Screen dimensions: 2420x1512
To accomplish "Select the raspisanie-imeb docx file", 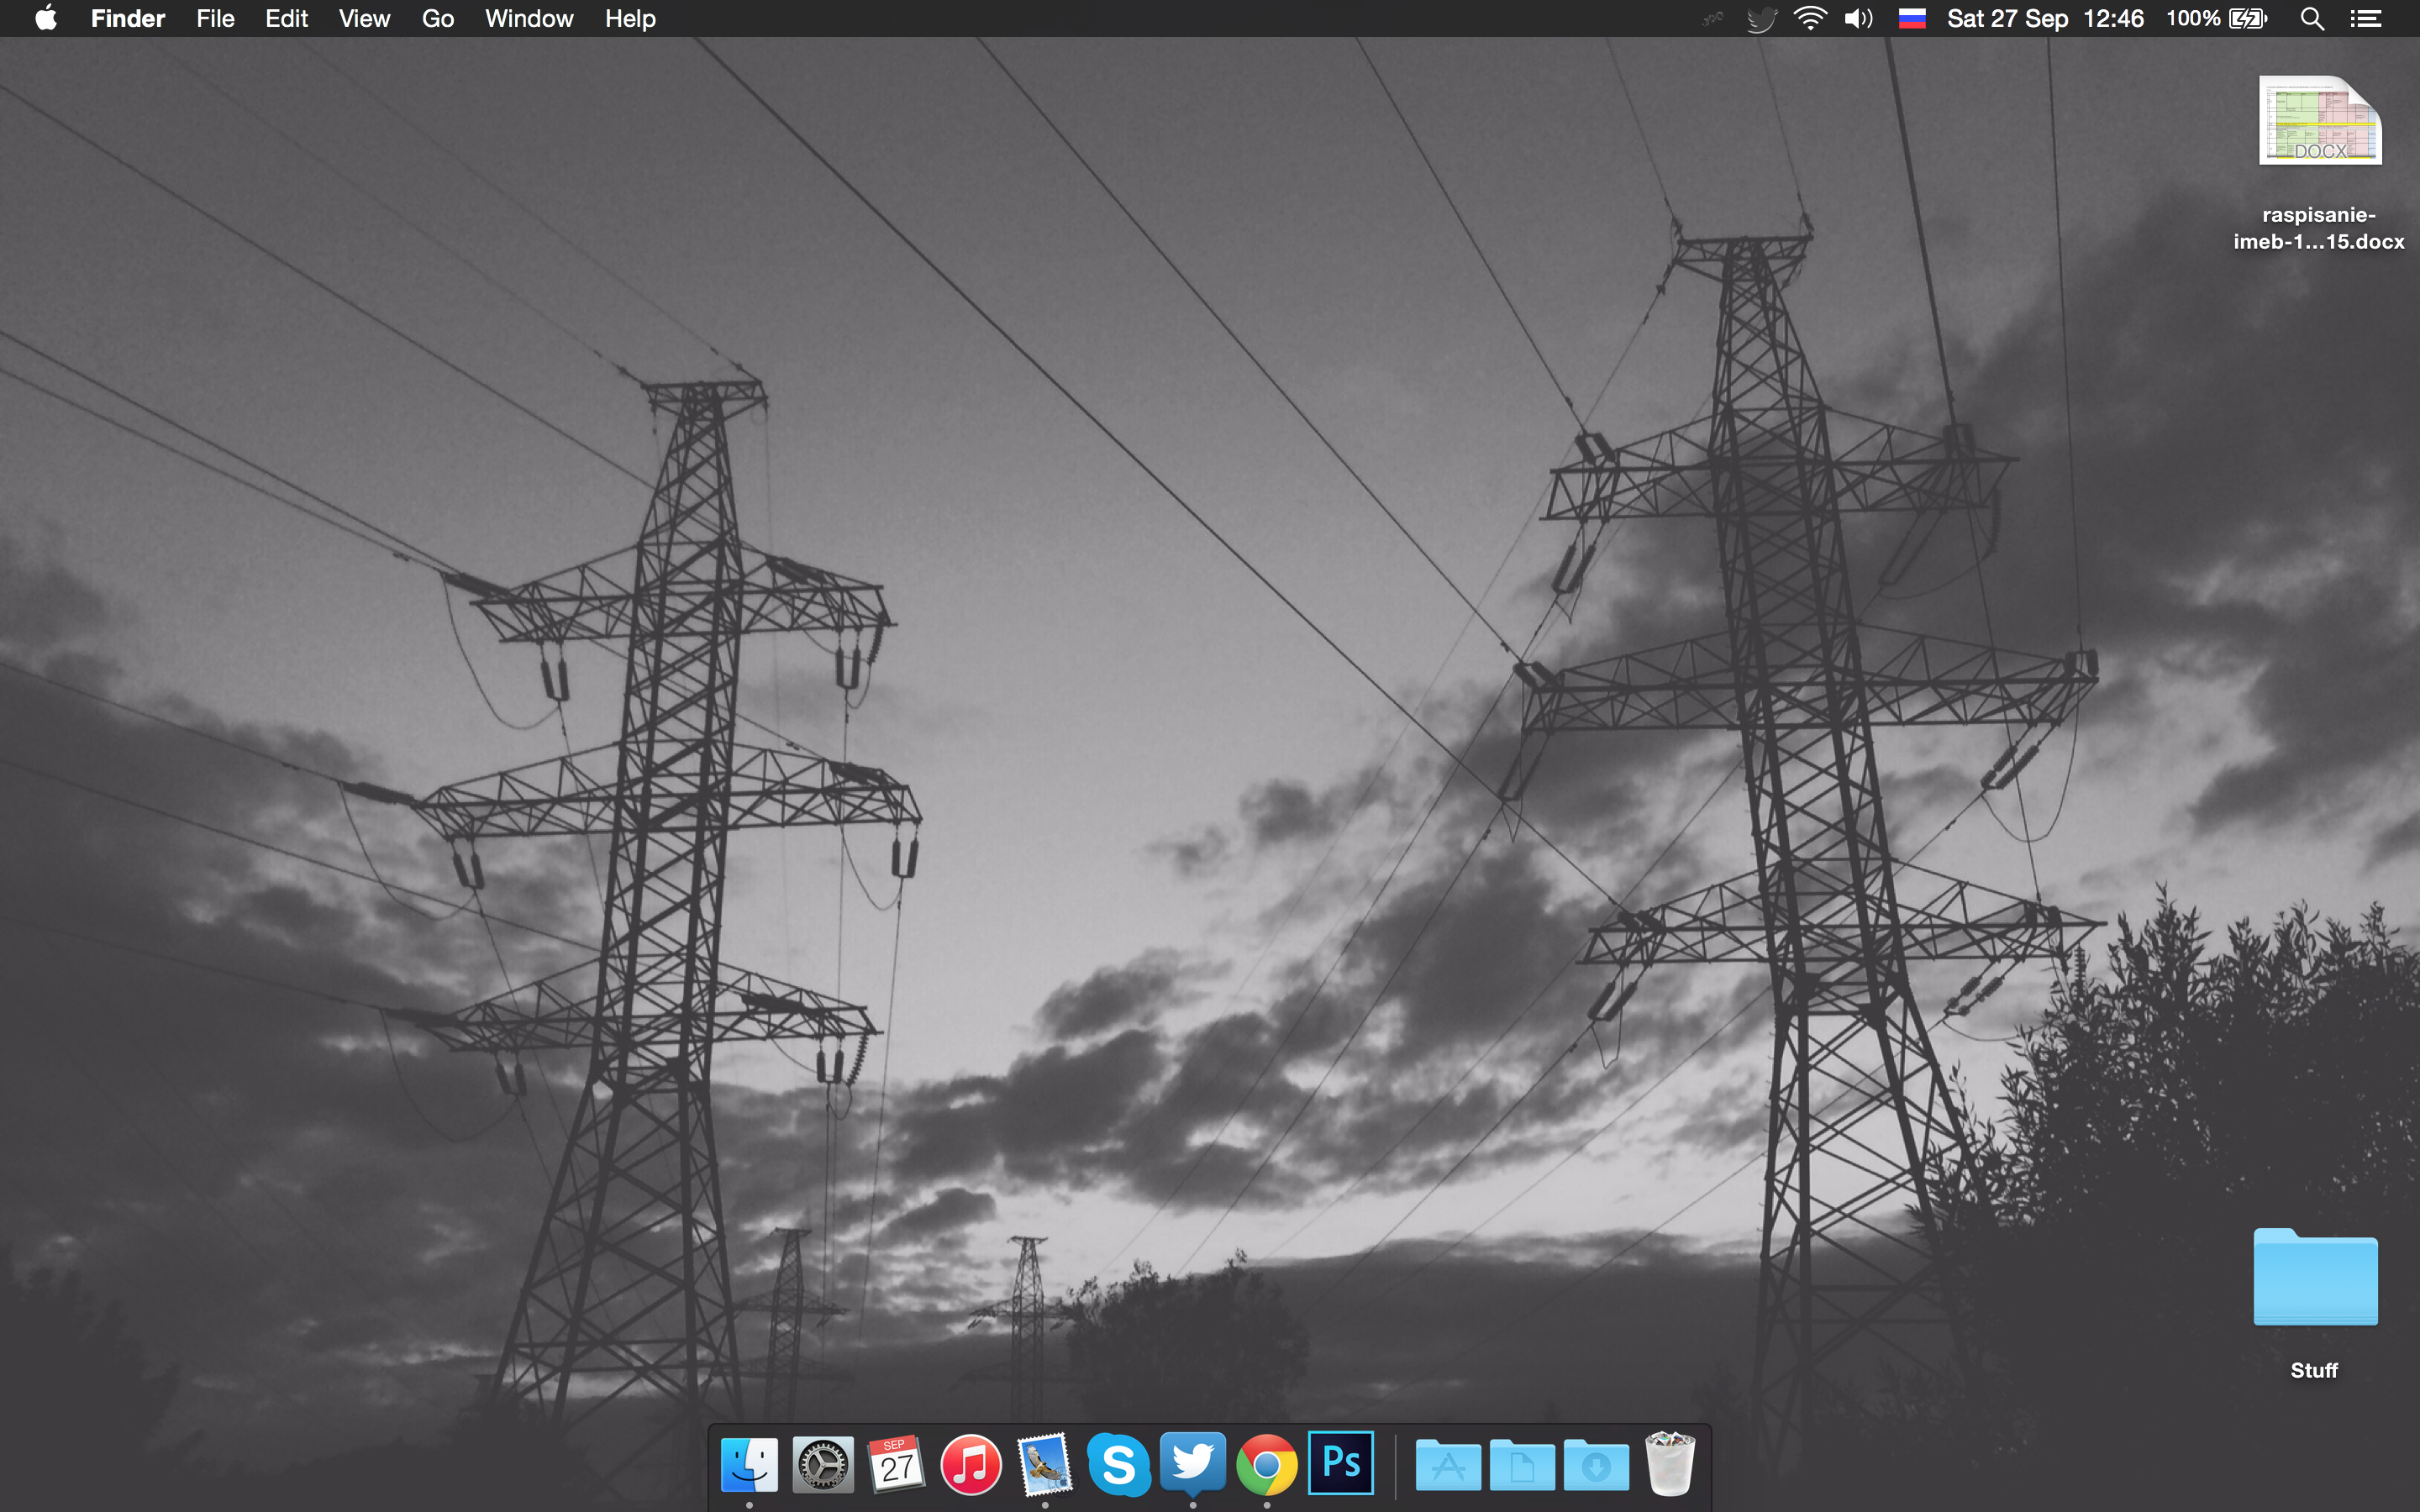I will coord(2319,122).
